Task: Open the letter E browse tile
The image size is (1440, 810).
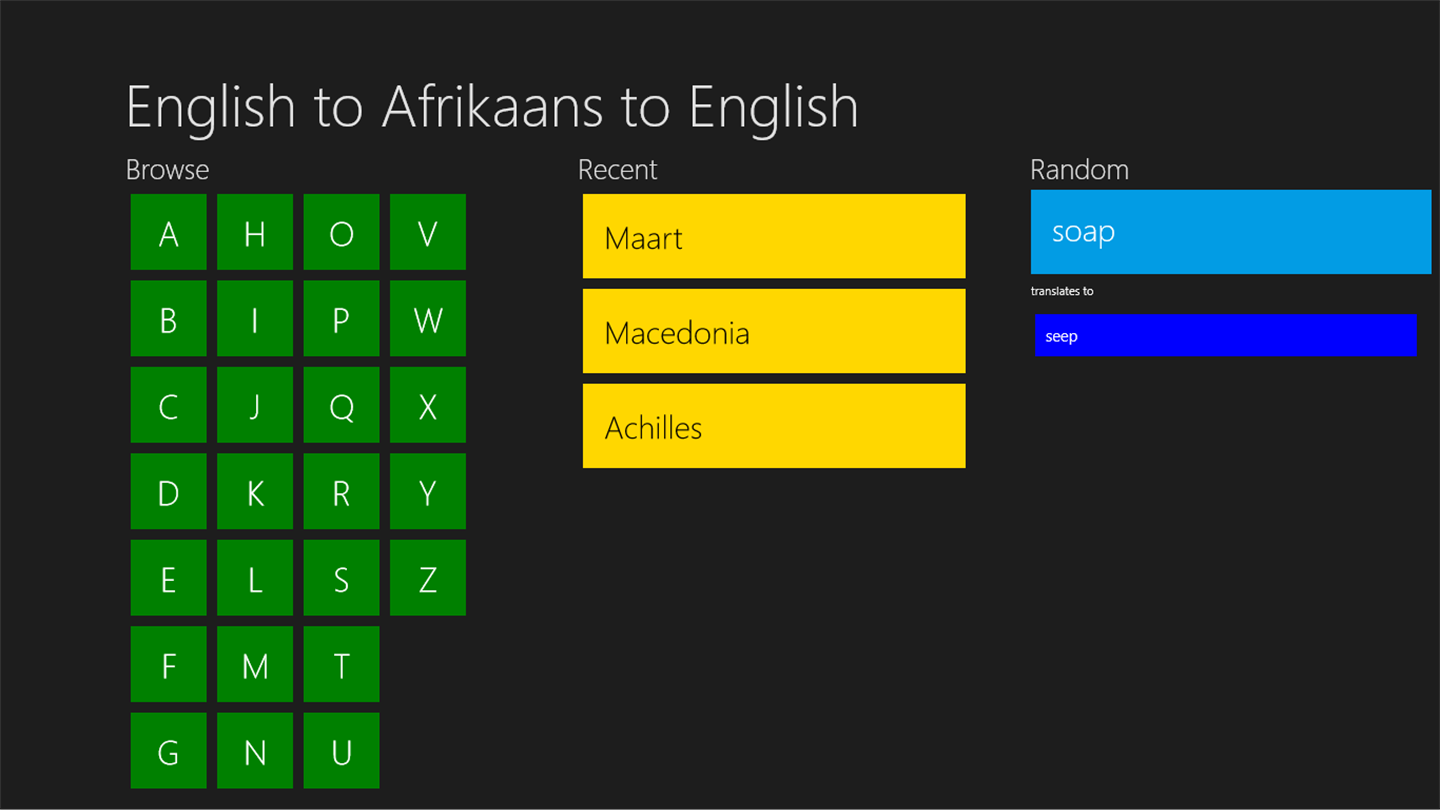Action: pos(168,578)
